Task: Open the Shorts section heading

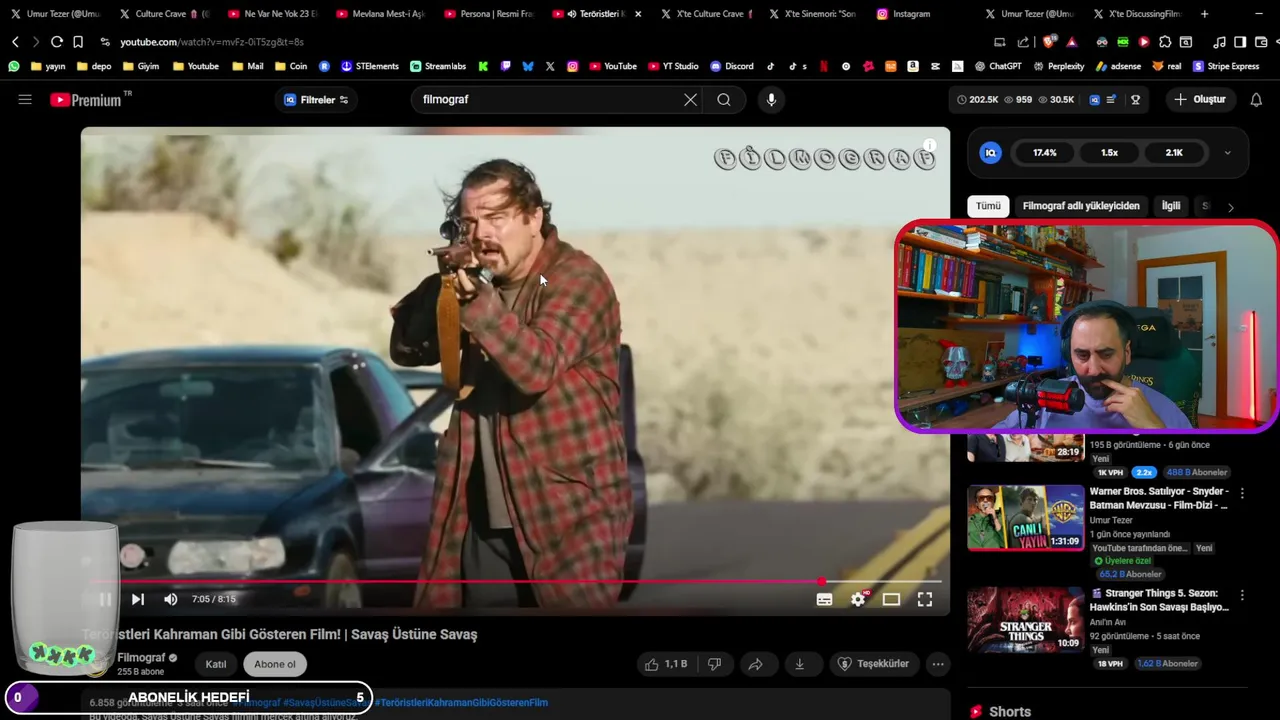Action: 1001,712
